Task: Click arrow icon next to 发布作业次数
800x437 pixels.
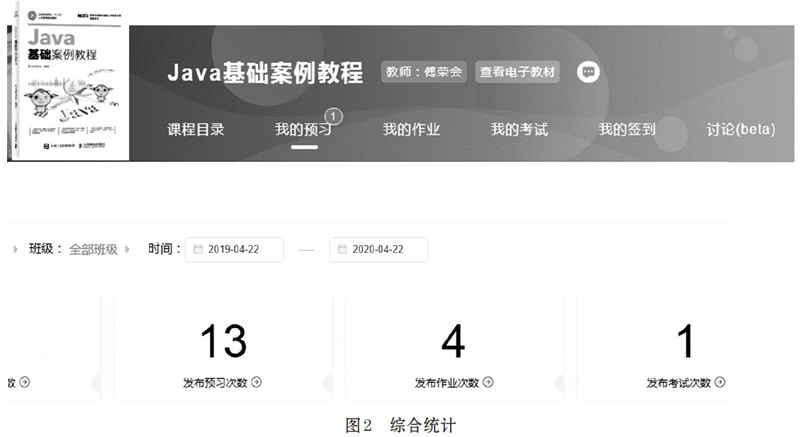Action: click(x=488, y=382)
